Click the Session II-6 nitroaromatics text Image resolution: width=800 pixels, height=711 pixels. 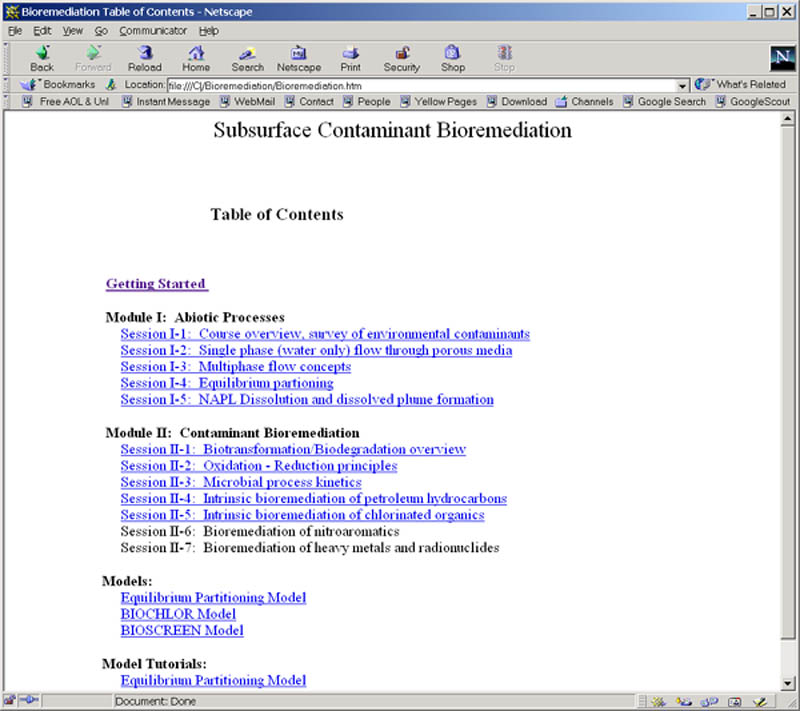tap(260, 531)
